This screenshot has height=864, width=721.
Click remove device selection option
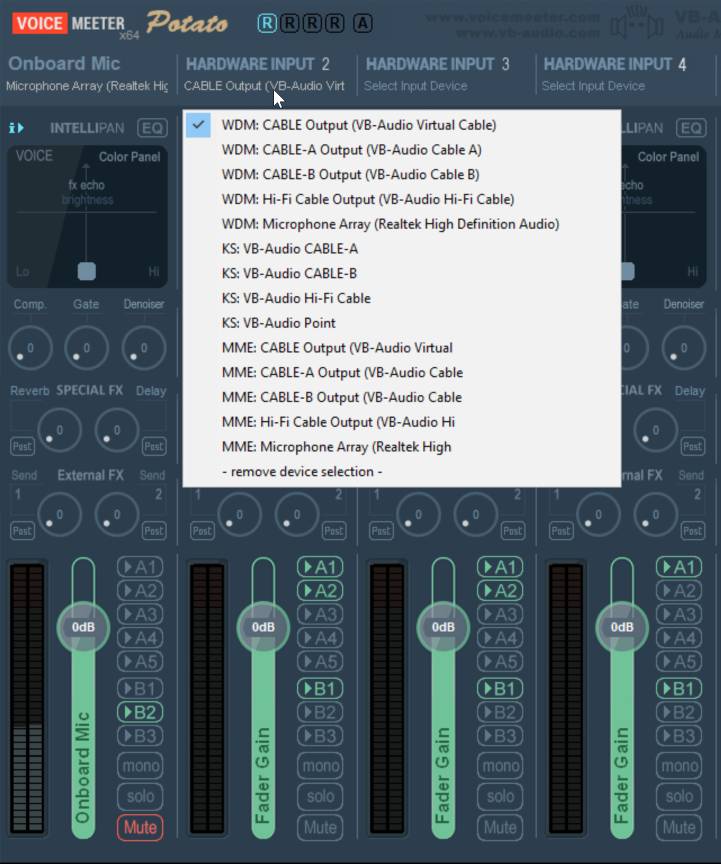pyautogui.click(x=302, y=471)
